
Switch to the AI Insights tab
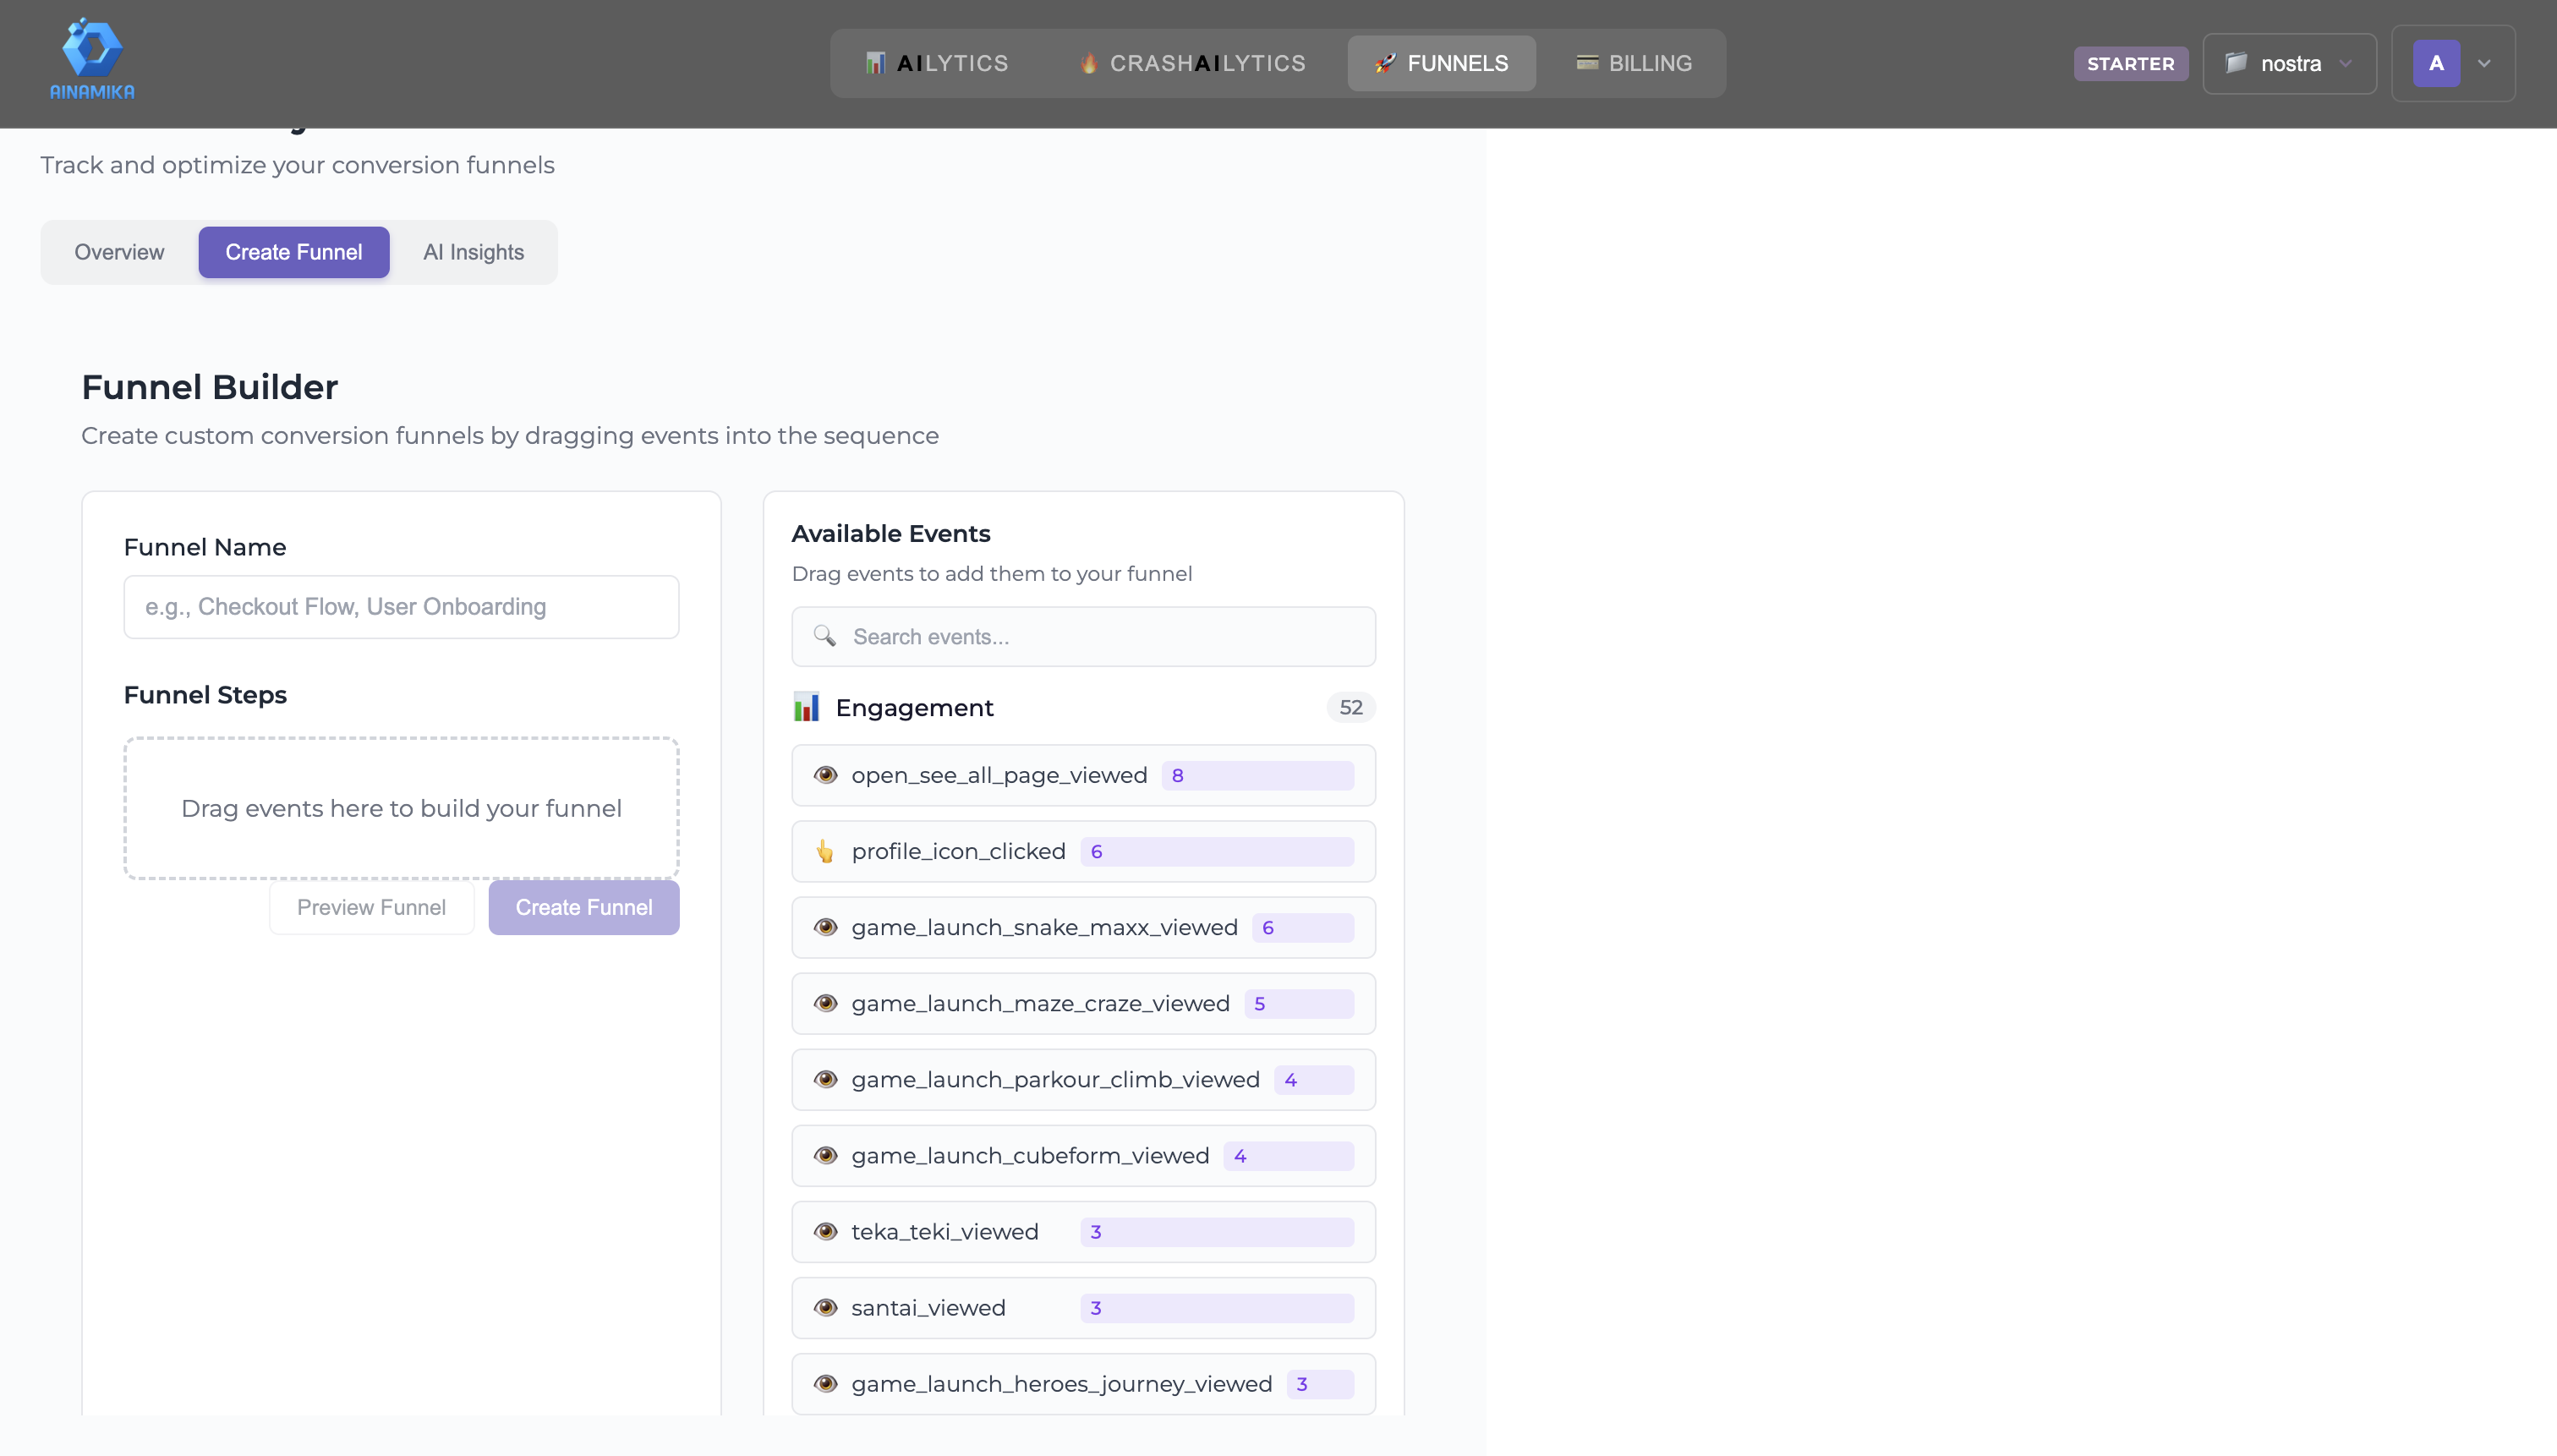pos(473,252)
